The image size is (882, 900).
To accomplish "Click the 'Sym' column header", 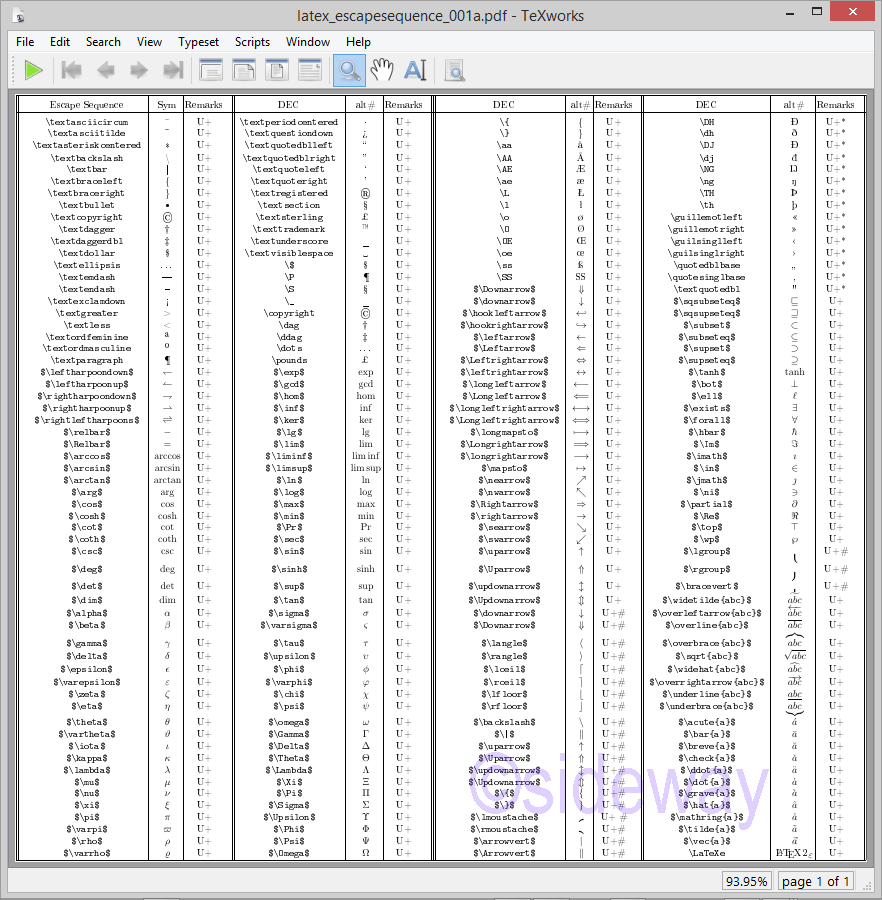I will coord(166,104).
